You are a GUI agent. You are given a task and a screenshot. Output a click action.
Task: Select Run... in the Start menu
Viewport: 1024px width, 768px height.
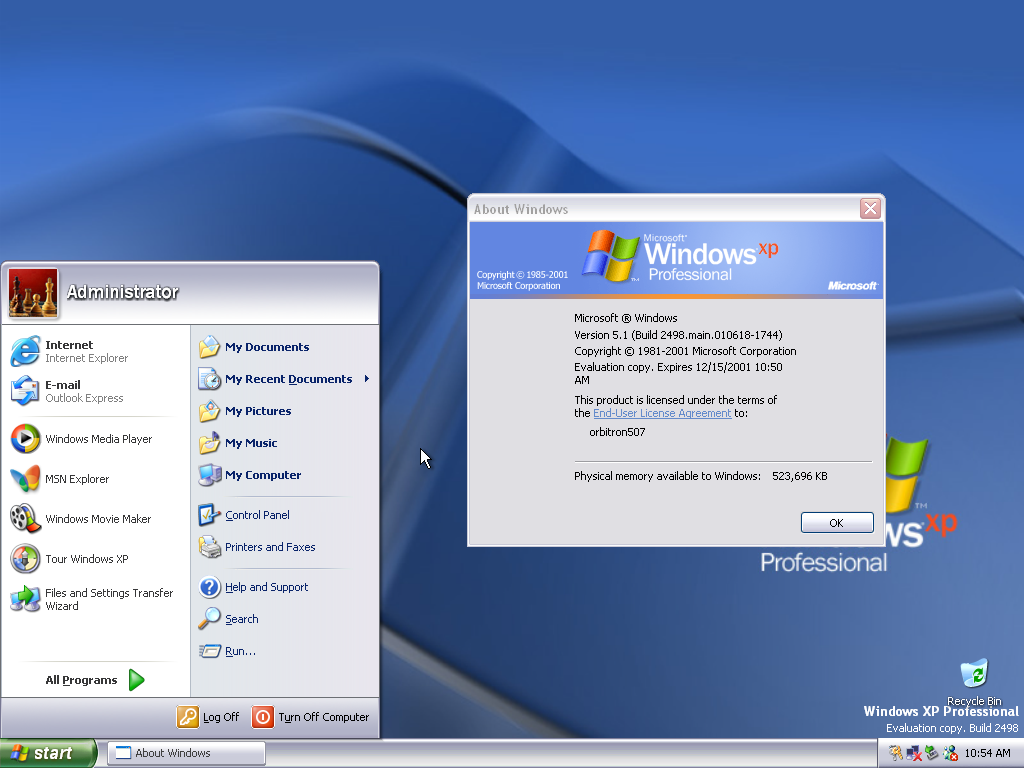pos(285,650)
